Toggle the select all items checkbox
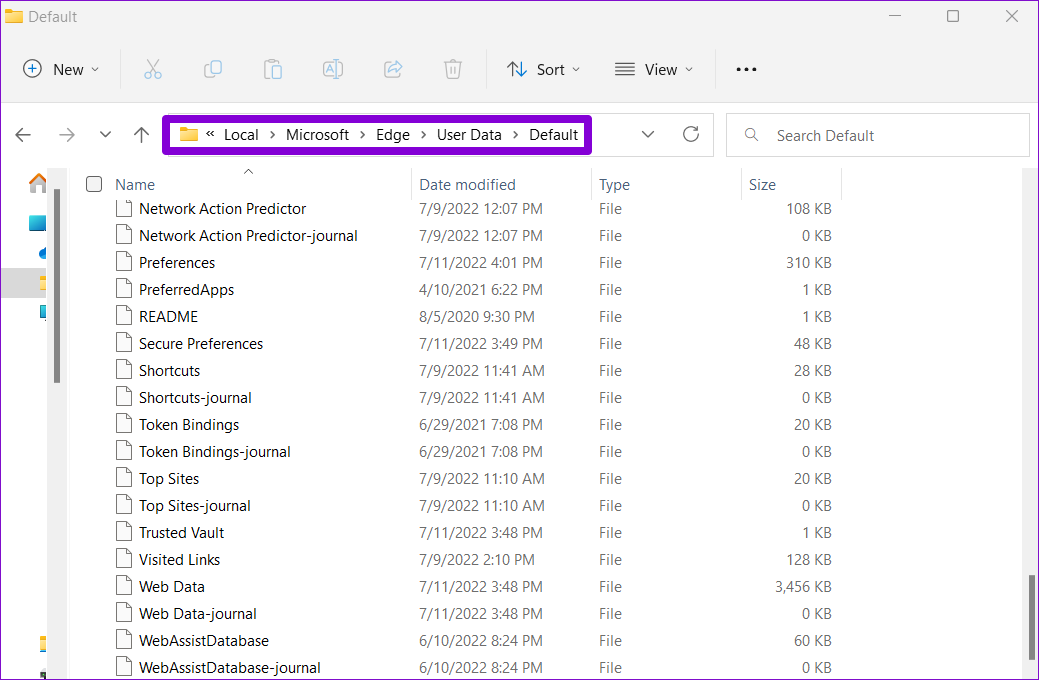Viewport: 1039px width, 680px height. (x=94, y=184)
